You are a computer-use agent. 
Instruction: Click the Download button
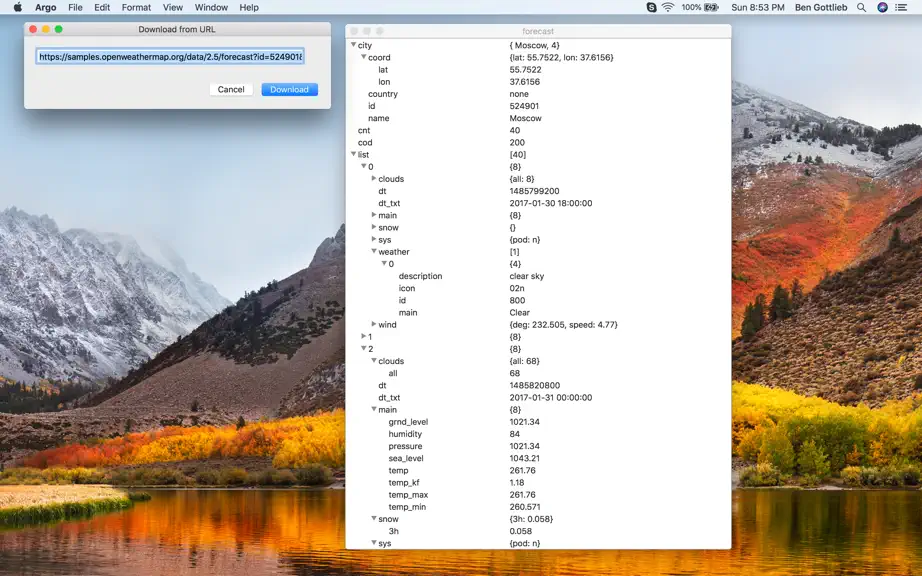click(289, 89)
